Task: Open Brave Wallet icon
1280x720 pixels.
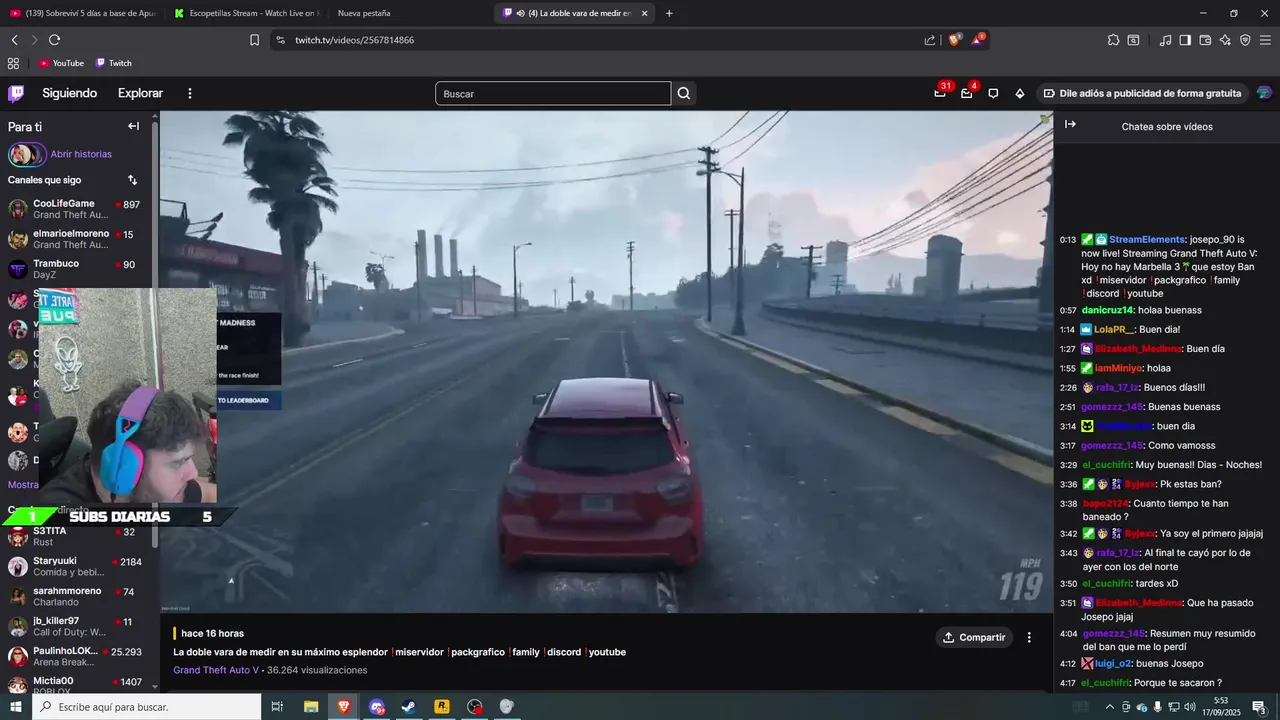Action: point(1205,40)
